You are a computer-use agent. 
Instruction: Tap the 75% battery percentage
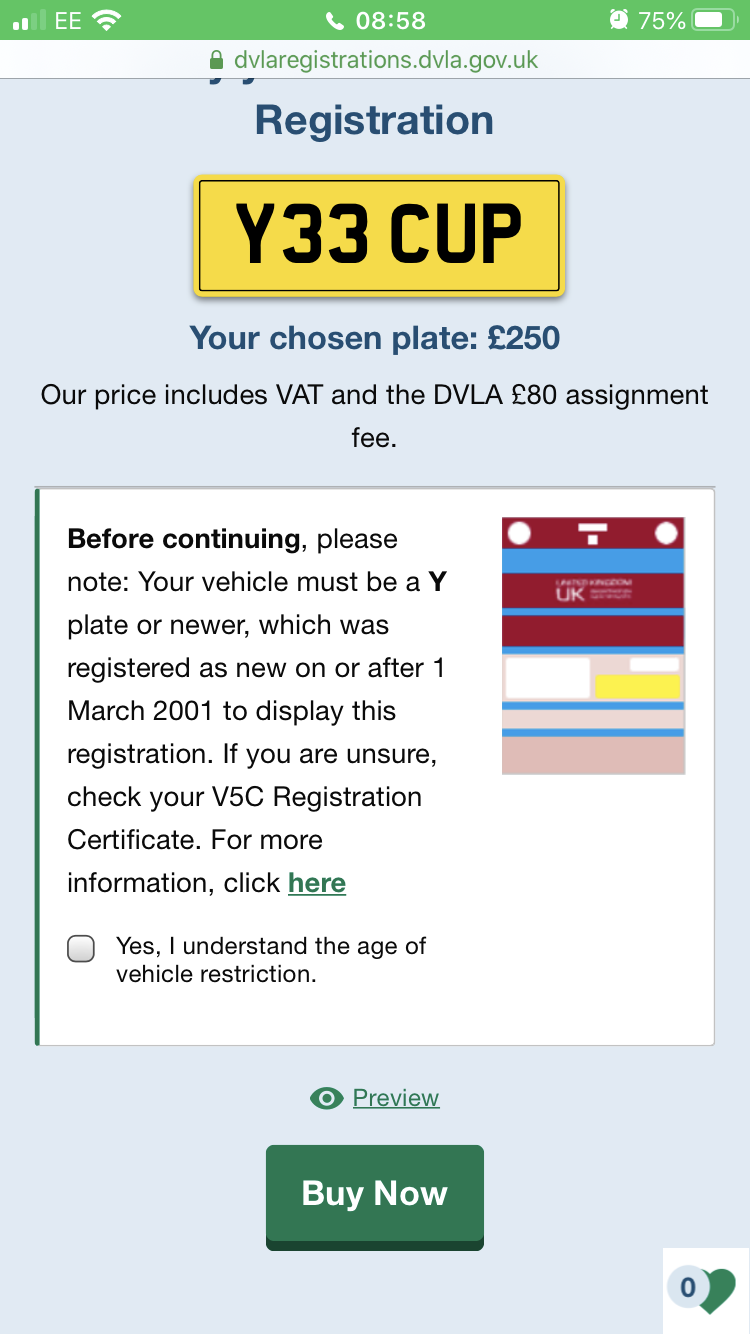click(x=661, y=20)
